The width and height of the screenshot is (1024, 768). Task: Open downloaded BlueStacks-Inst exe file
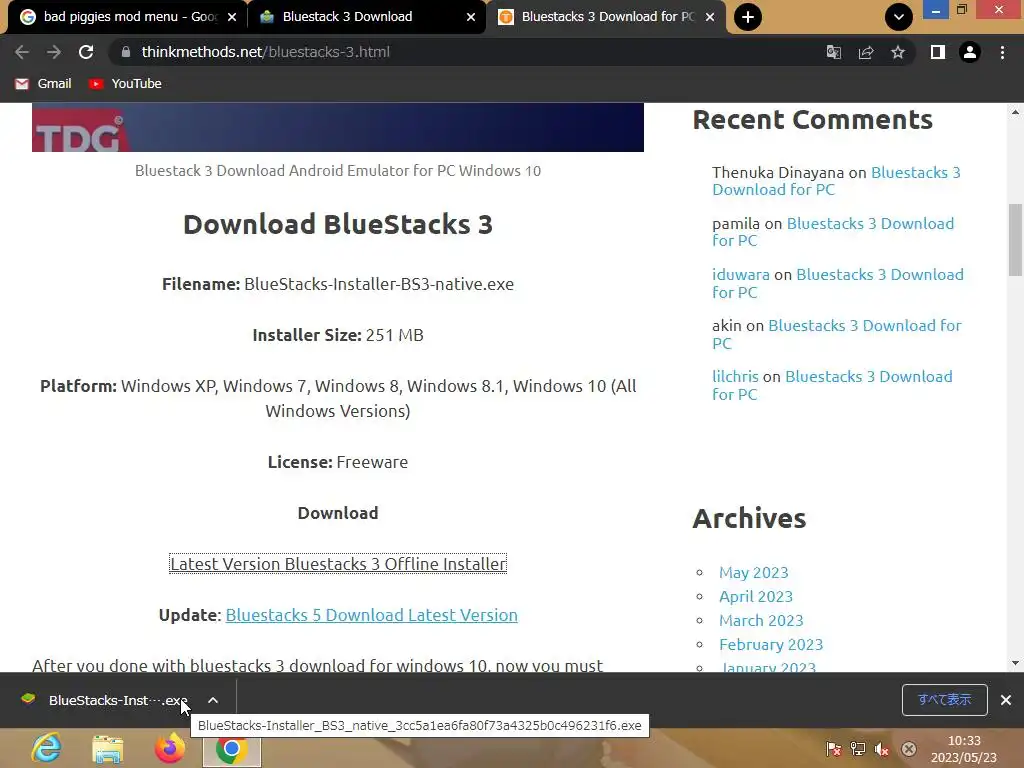tap(104, 700)
